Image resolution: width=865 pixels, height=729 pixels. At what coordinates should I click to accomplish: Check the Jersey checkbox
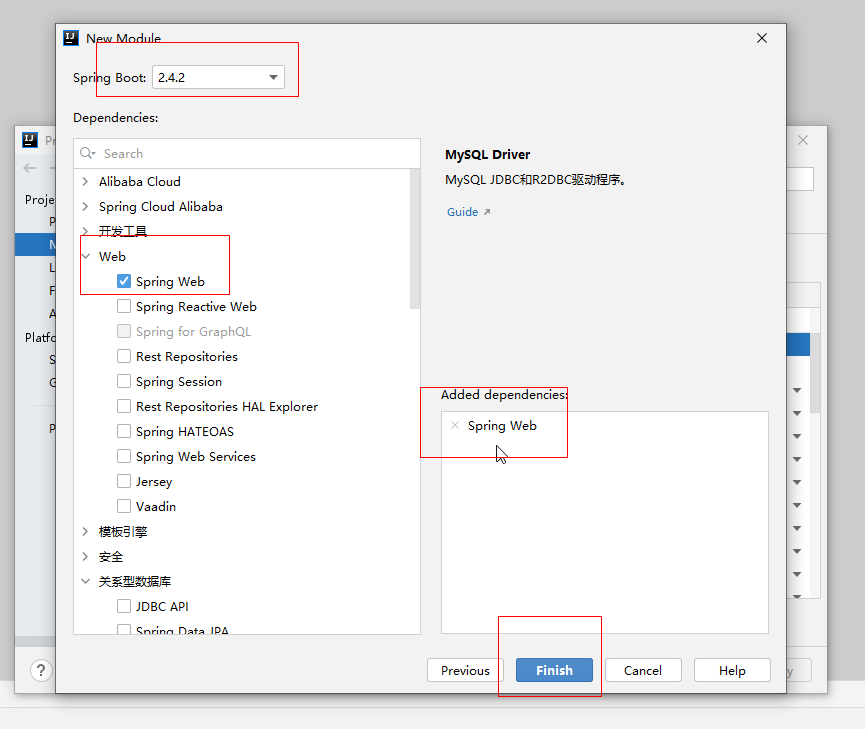pyautogui.click(x=124, y=481)
